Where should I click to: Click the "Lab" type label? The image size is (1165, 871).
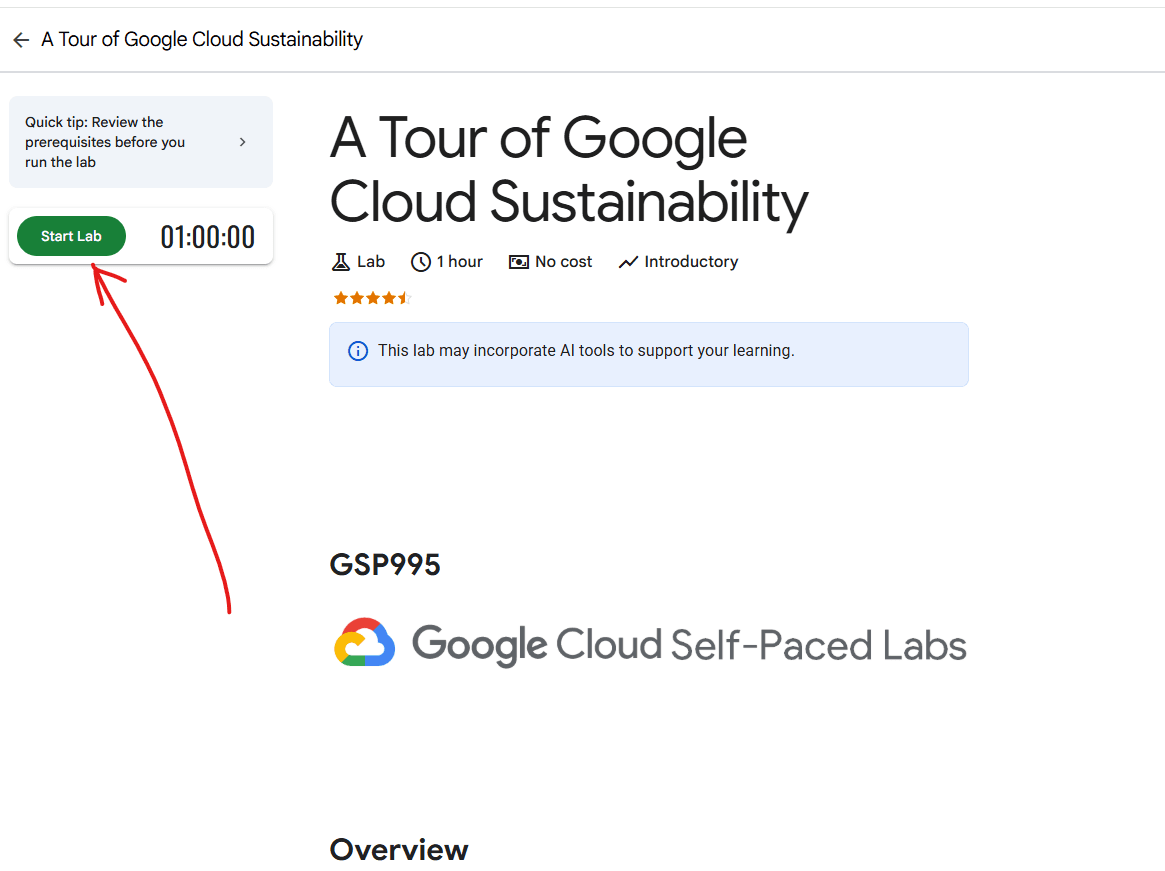point(371,262)
